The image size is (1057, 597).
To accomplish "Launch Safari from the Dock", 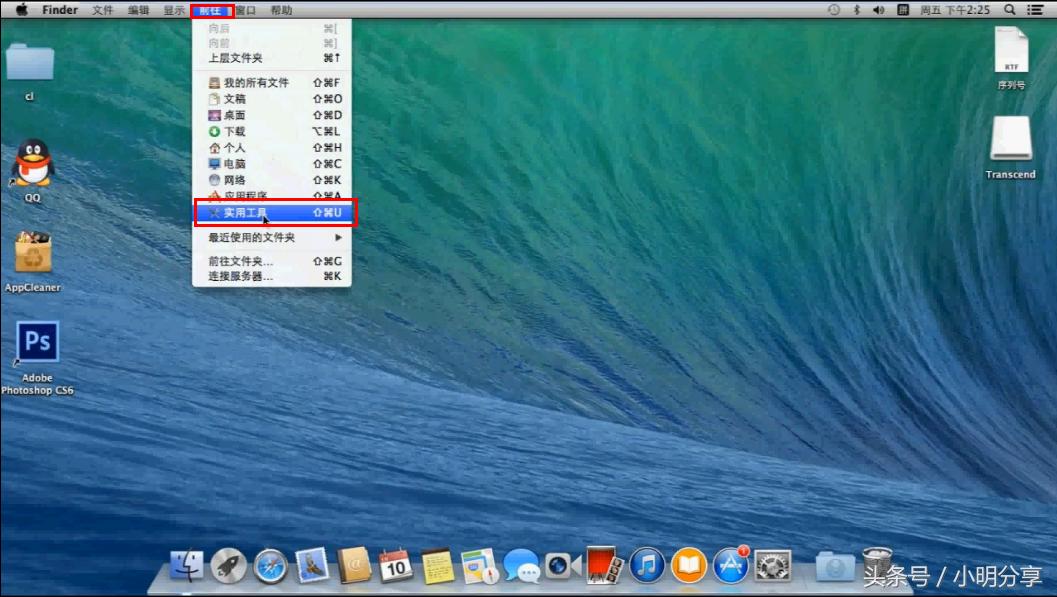I will coord(270,566).
